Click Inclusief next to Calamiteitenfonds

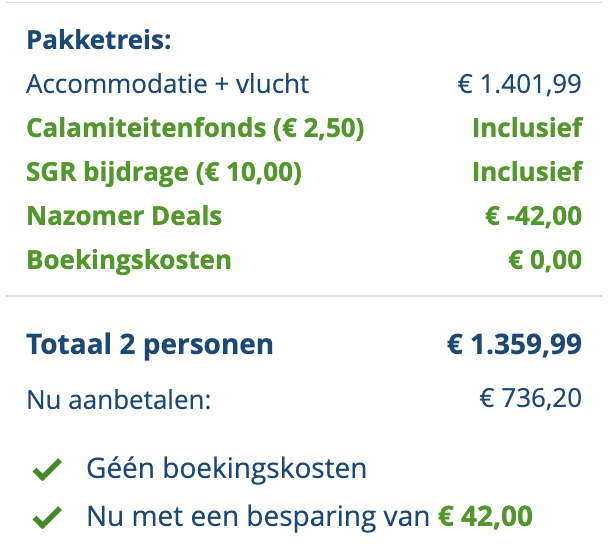[x=527, y=128]
